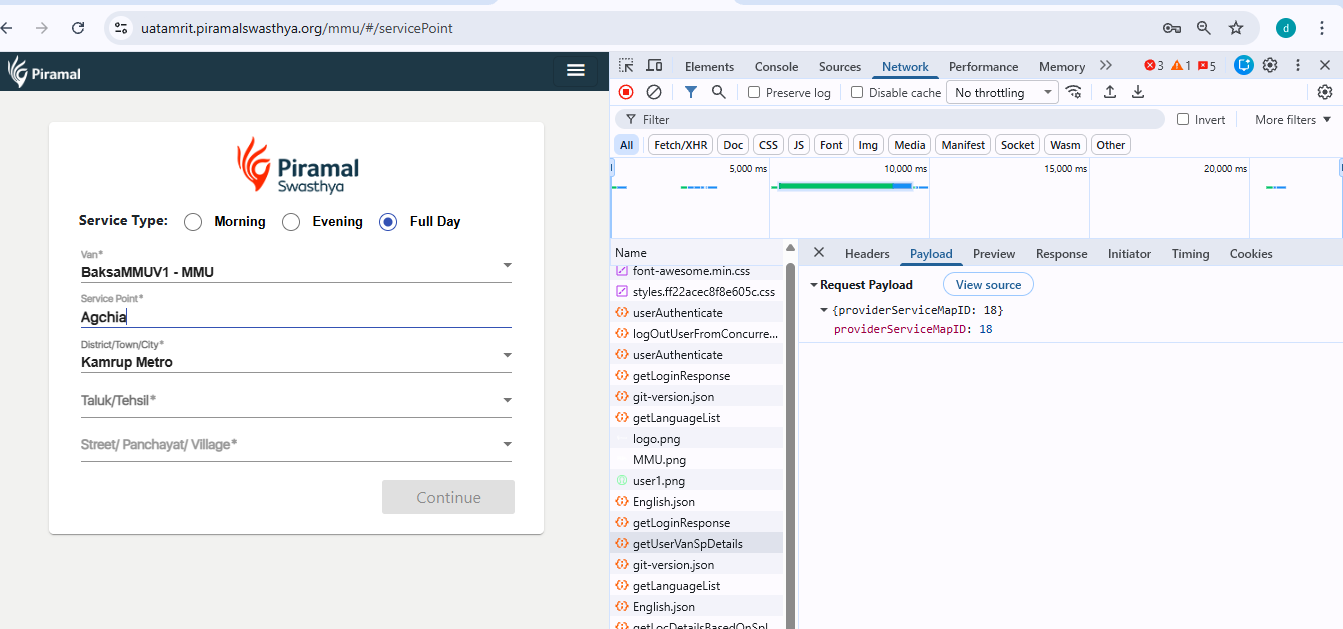
Task: Check the Disable cache option
Action: (x=857, y=93)
